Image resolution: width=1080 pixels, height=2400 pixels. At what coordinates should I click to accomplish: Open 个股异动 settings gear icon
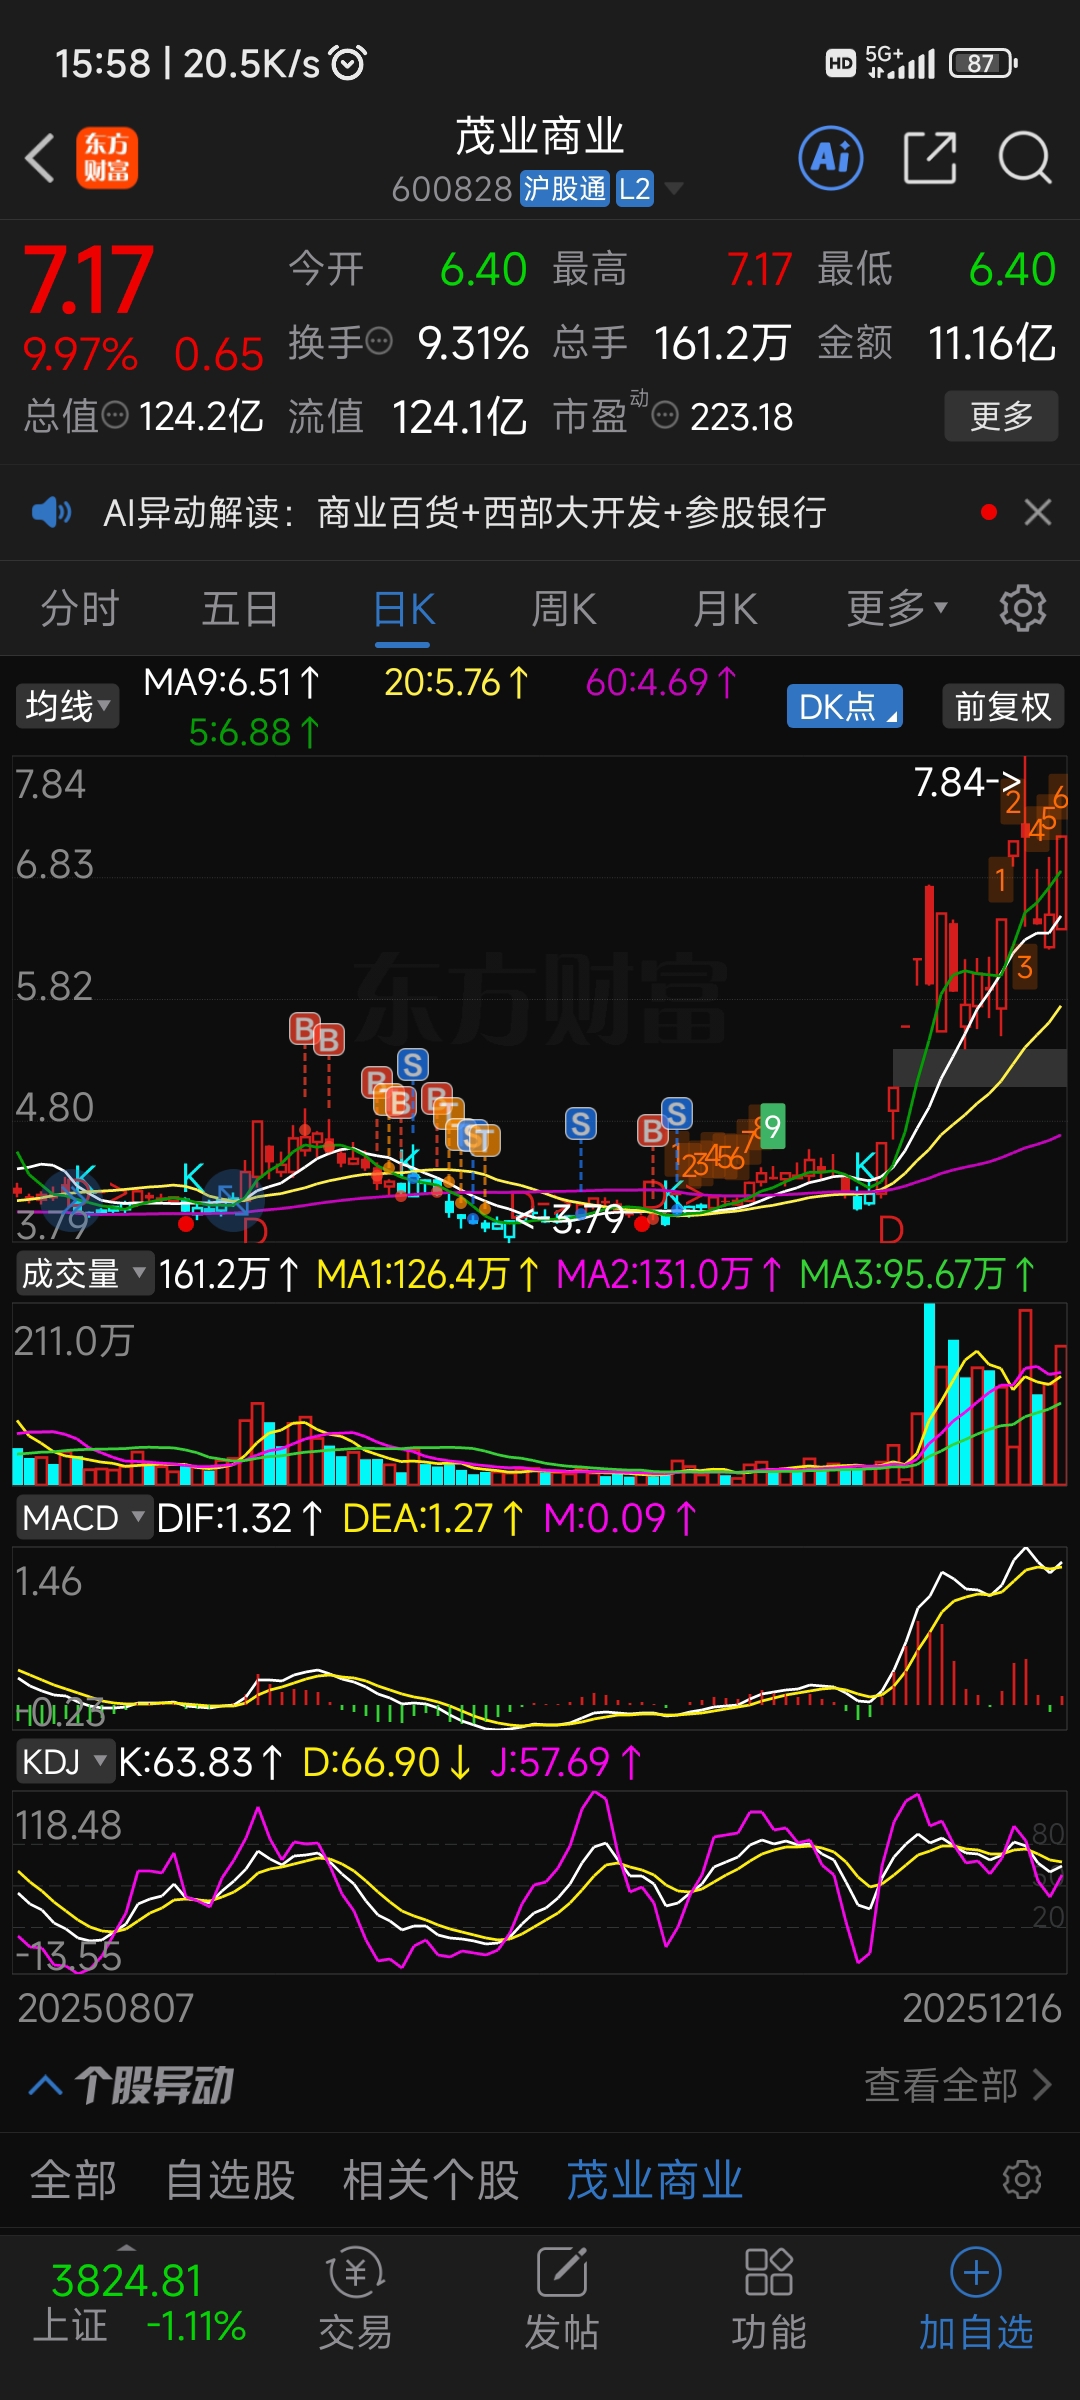point(1022,2179)
